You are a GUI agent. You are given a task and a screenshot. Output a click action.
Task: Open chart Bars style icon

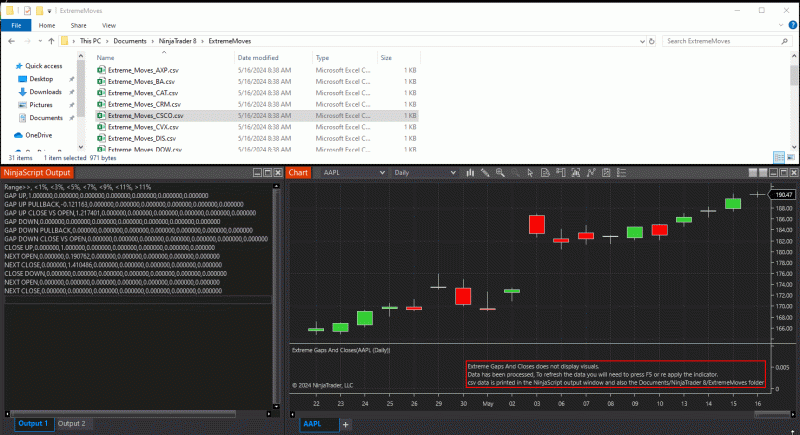[x=470, y=173]
